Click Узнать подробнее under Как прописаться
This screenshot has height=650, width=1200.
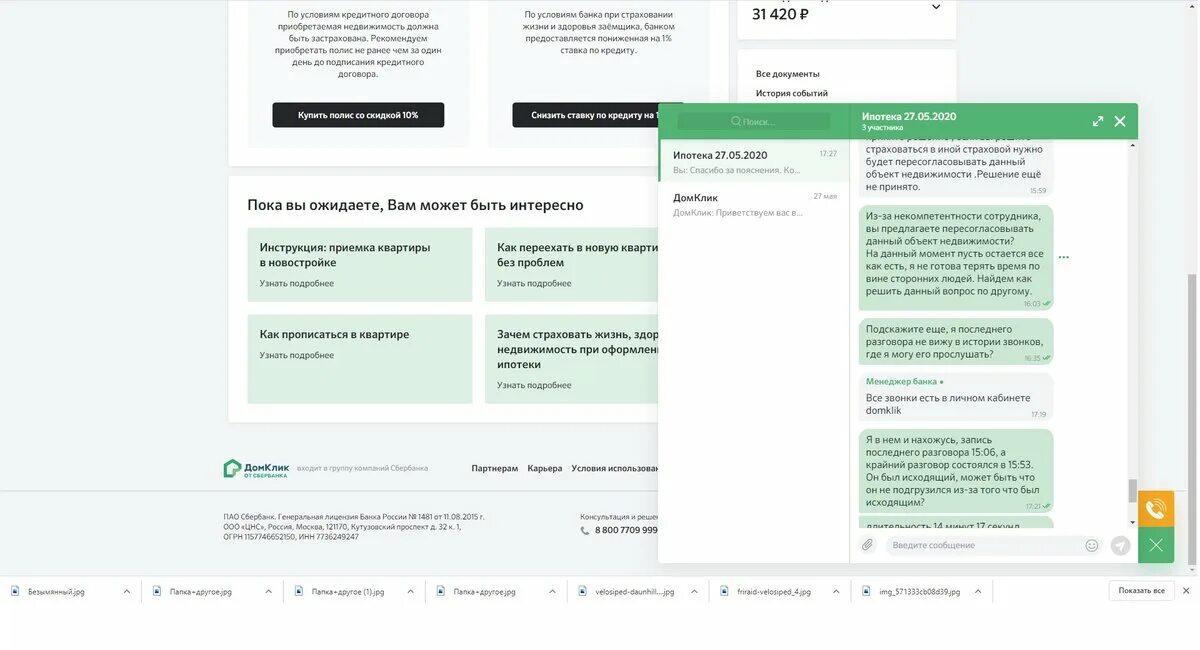point(297,355)
